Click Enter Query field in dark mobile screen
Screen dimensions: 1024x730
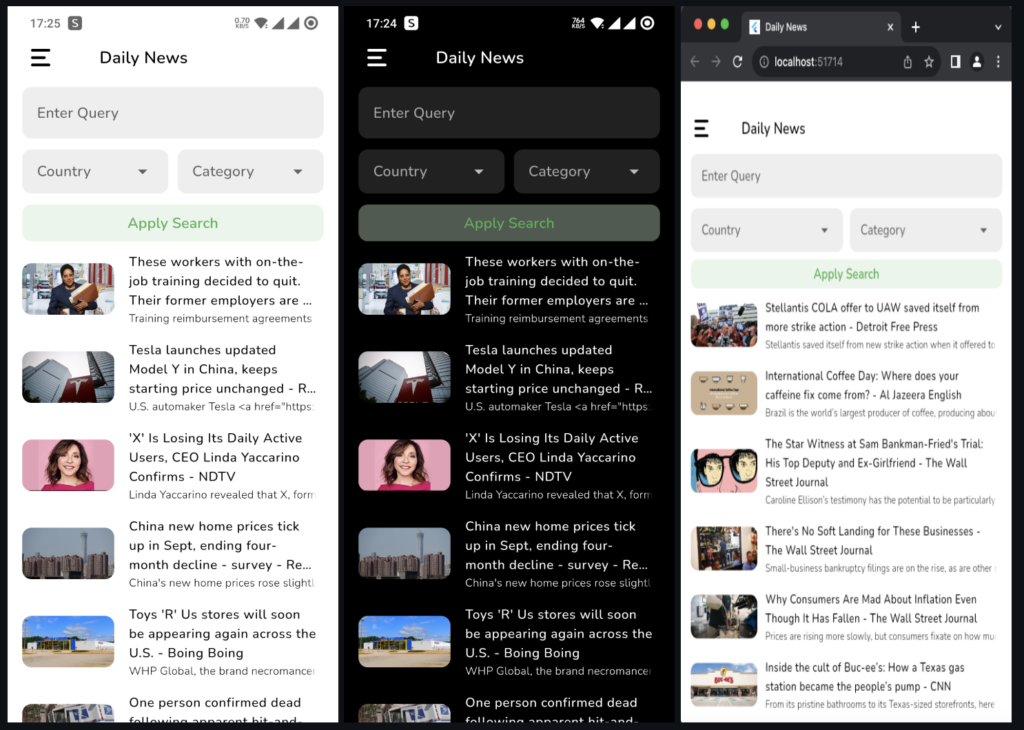click(x=509, y=112)
